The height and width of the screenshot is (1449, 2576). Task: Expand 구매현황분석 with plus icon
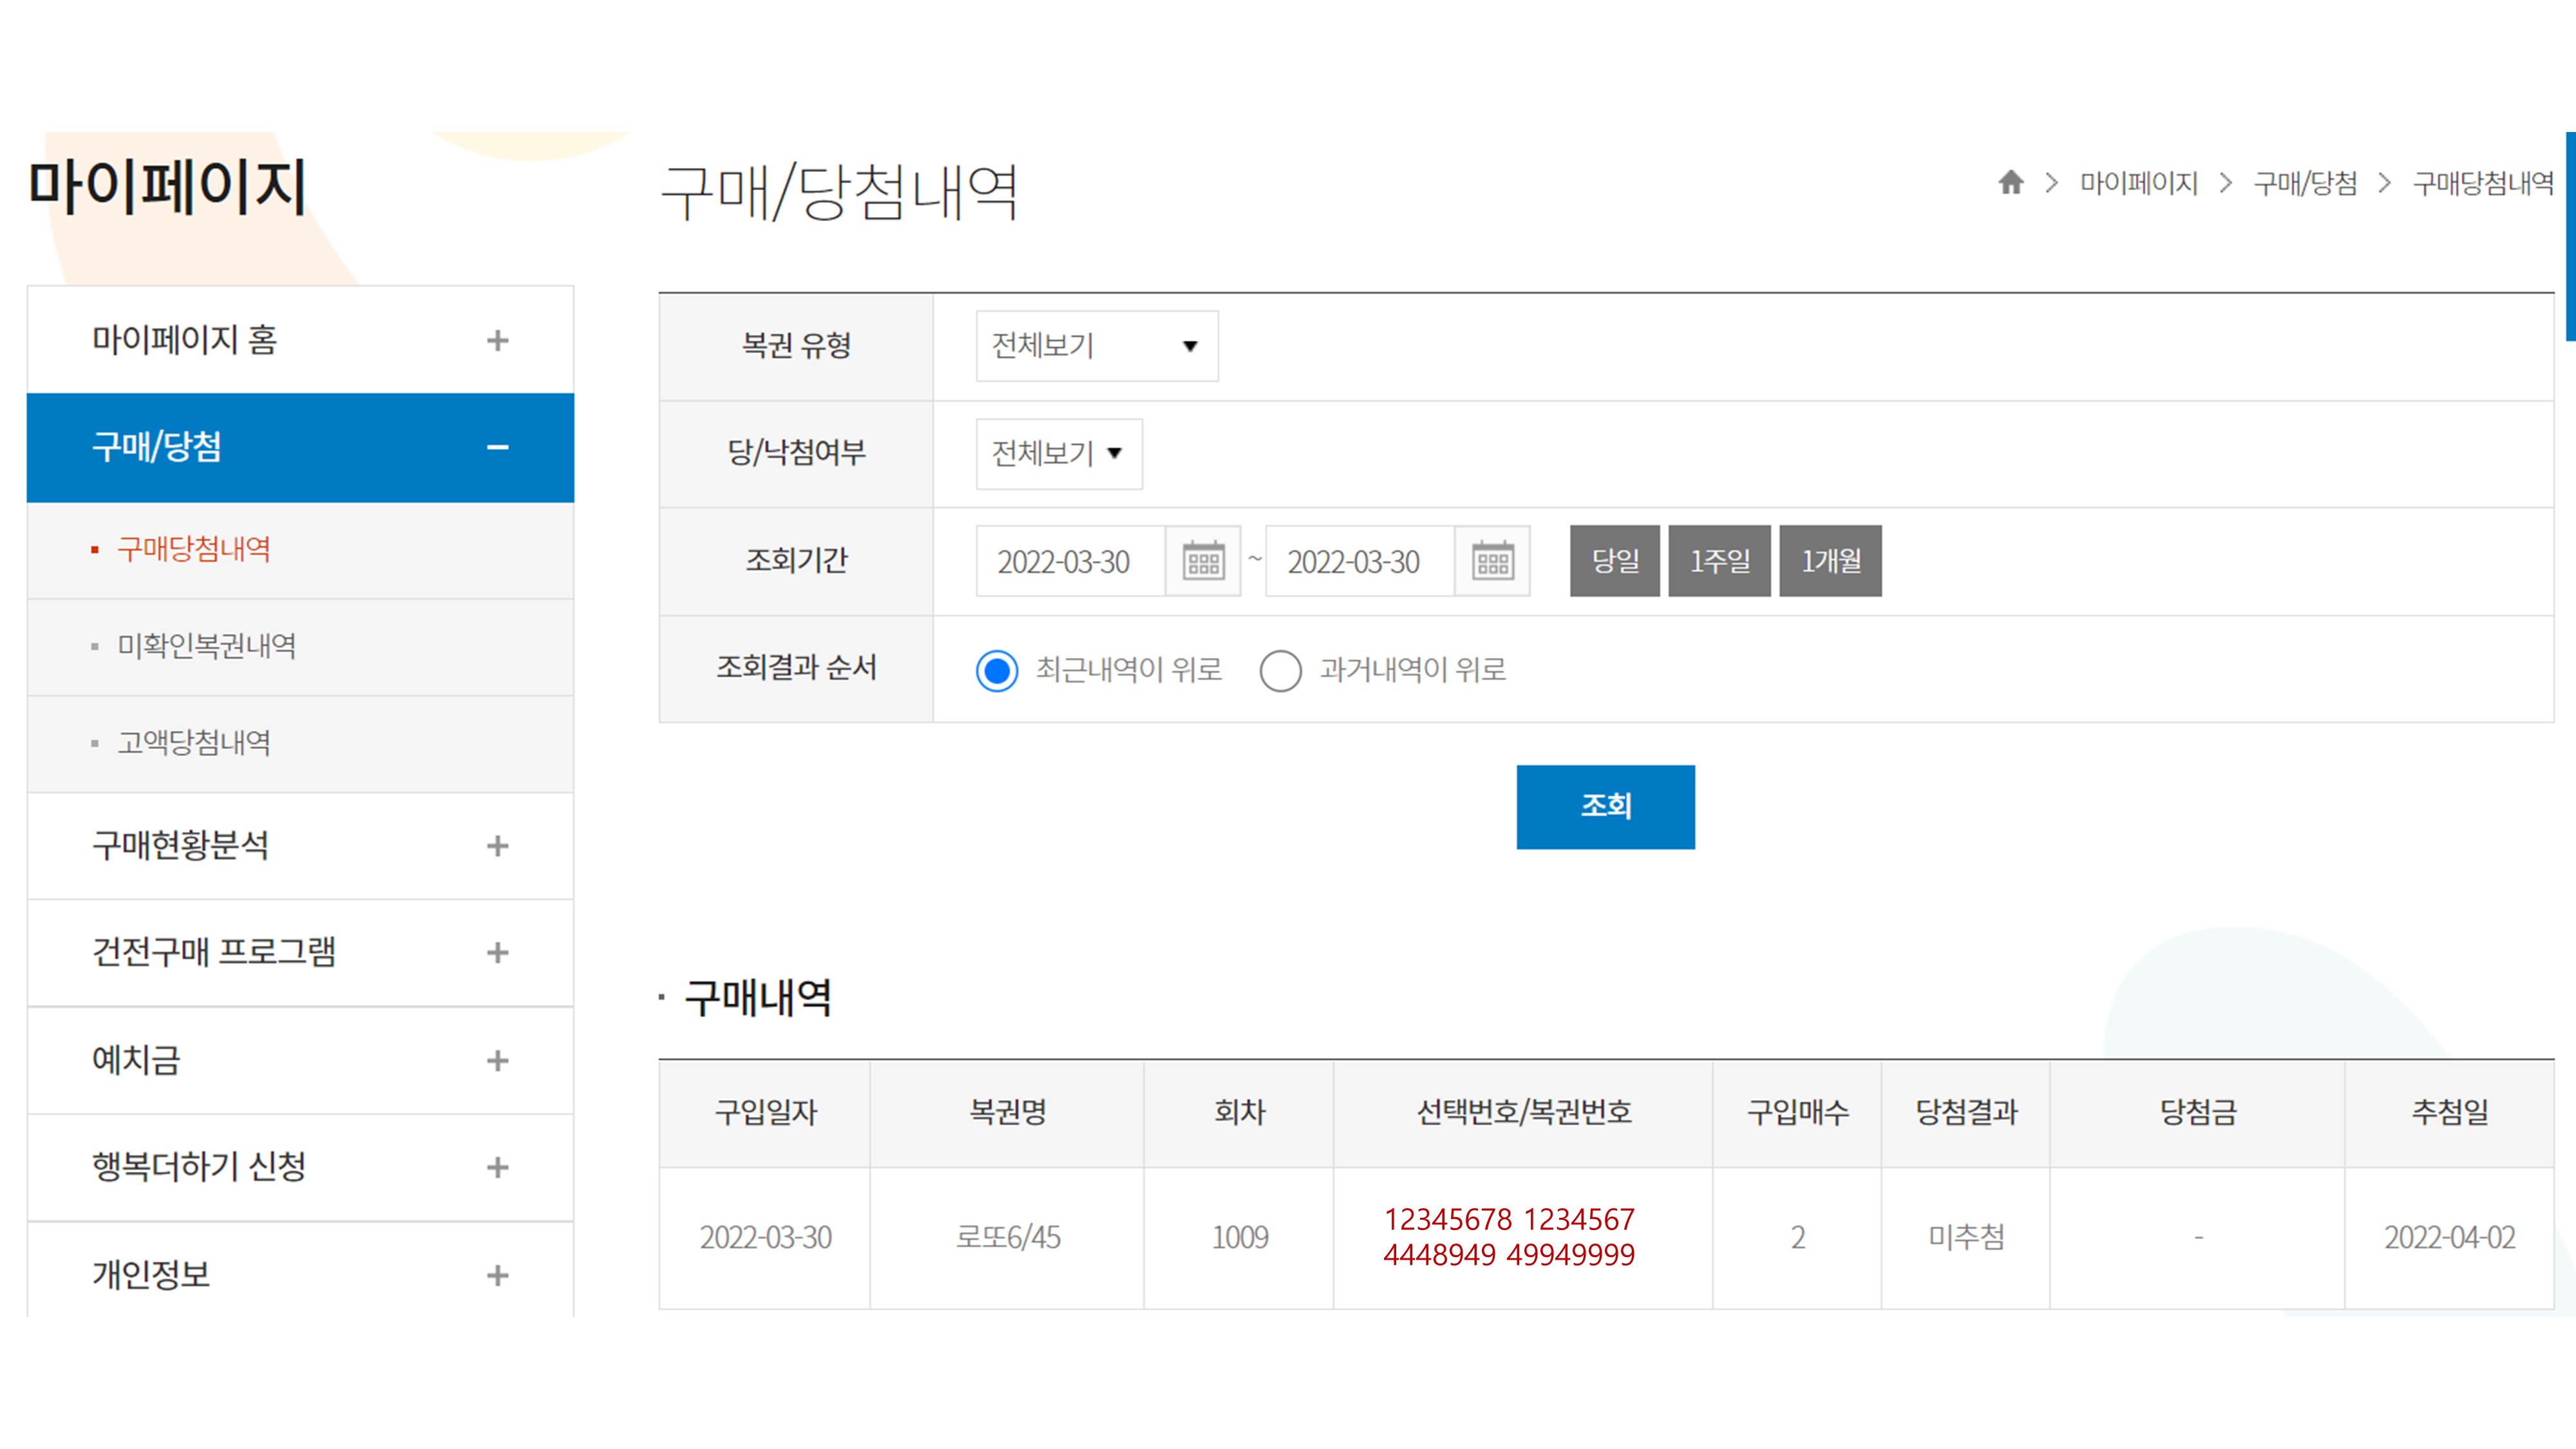[x=497, y=846]
